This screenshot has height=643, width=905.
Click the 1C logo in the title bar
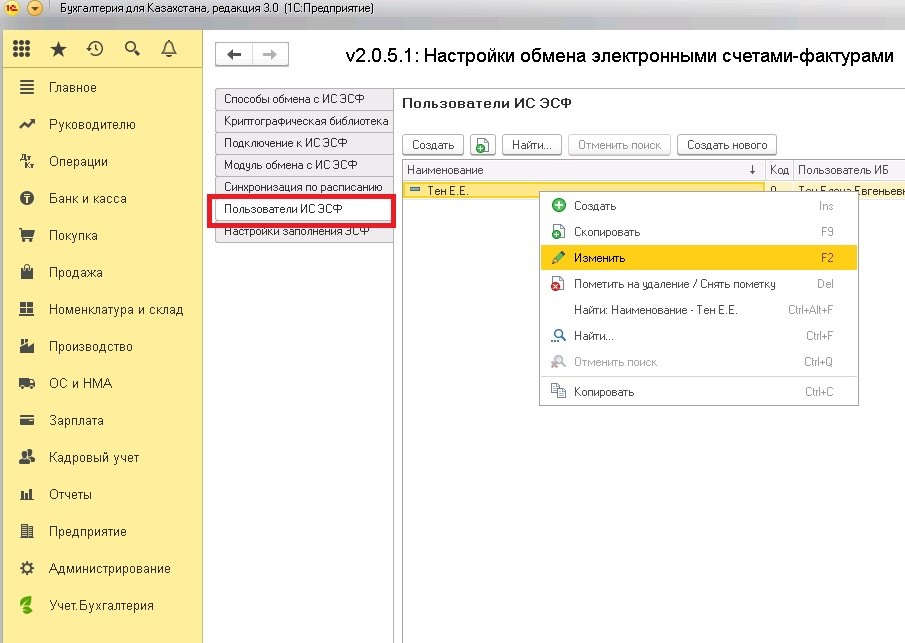[11, 8]
